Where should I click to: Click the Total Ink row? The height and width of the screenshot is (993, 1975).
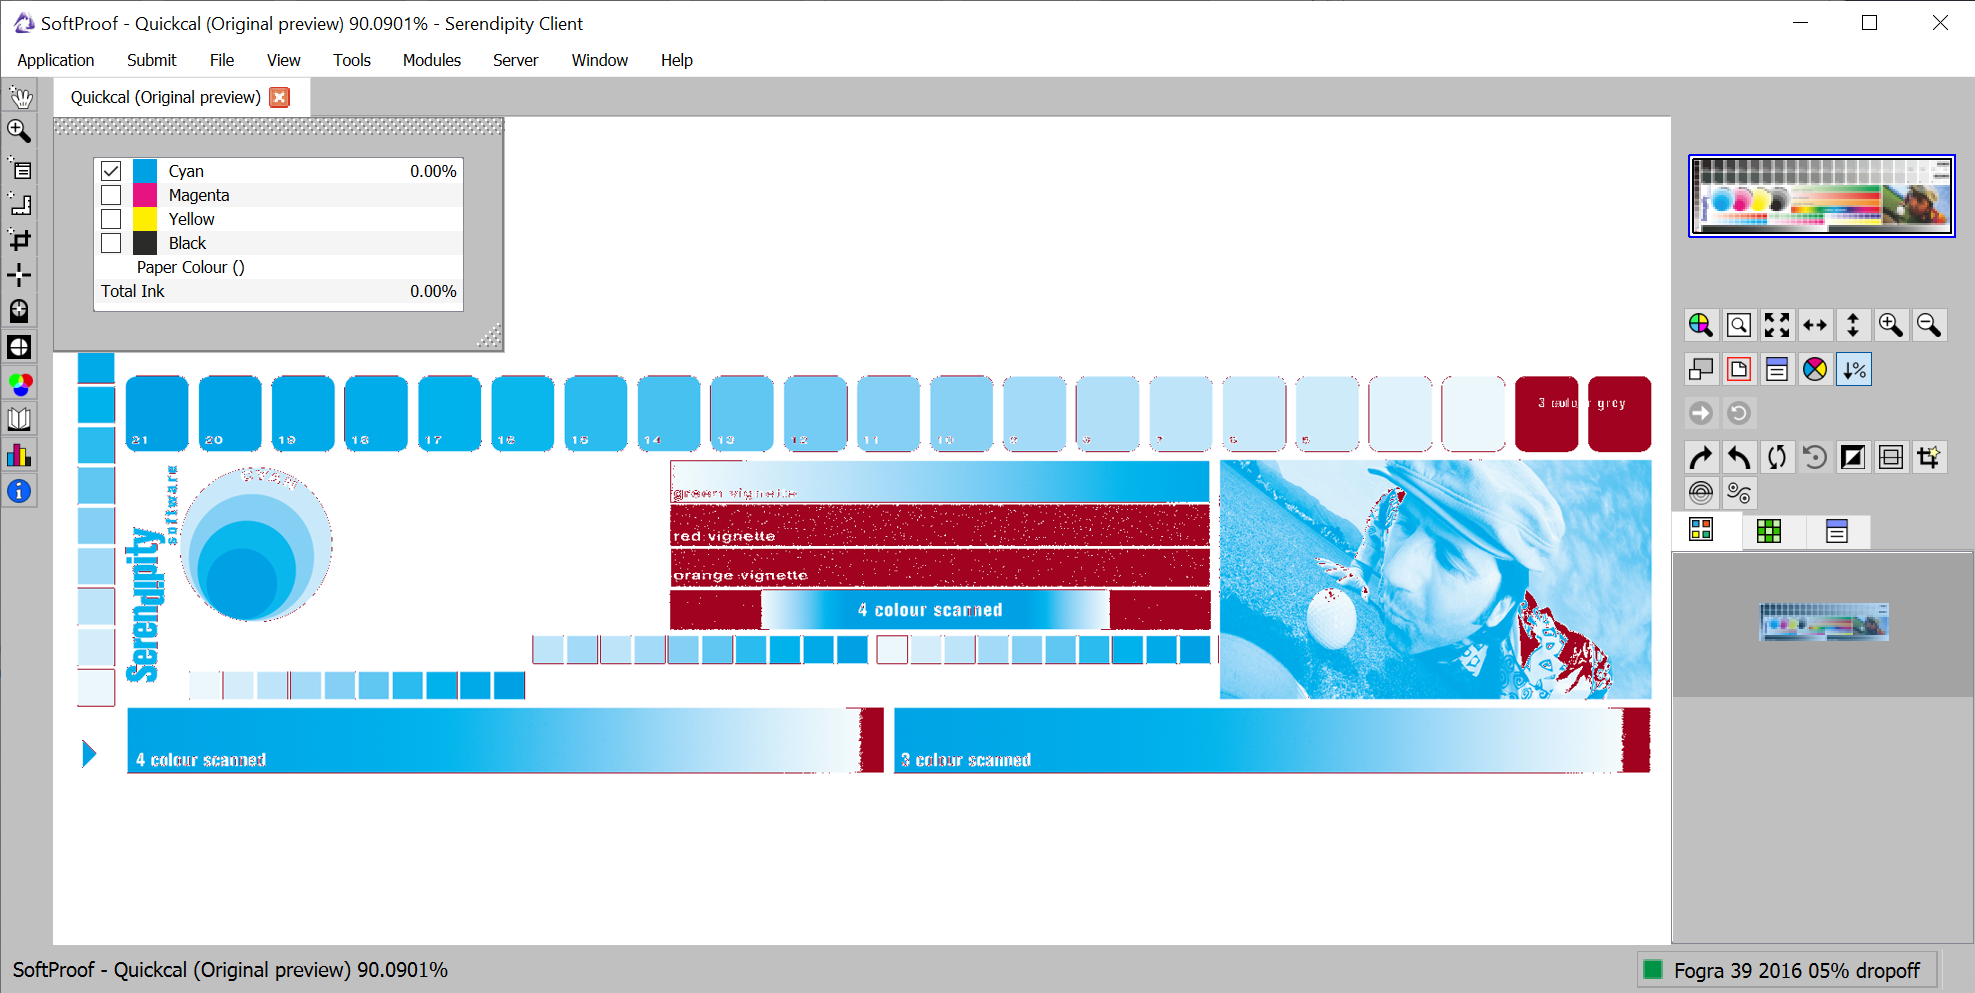(x=278, y=291)
